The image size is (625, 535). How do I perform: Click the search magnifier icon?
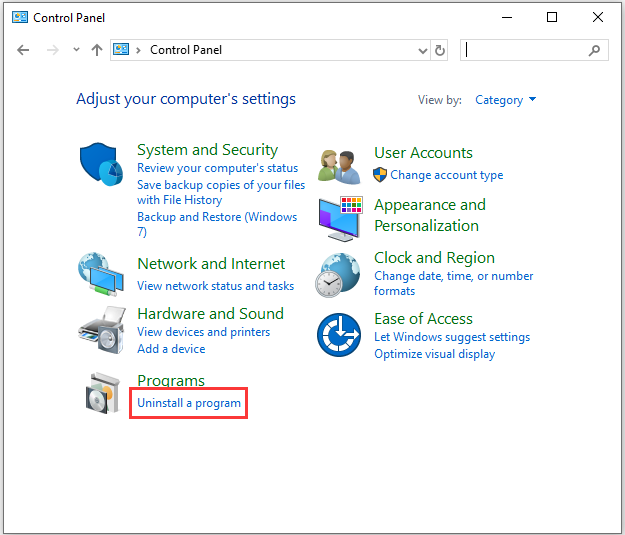594,50
